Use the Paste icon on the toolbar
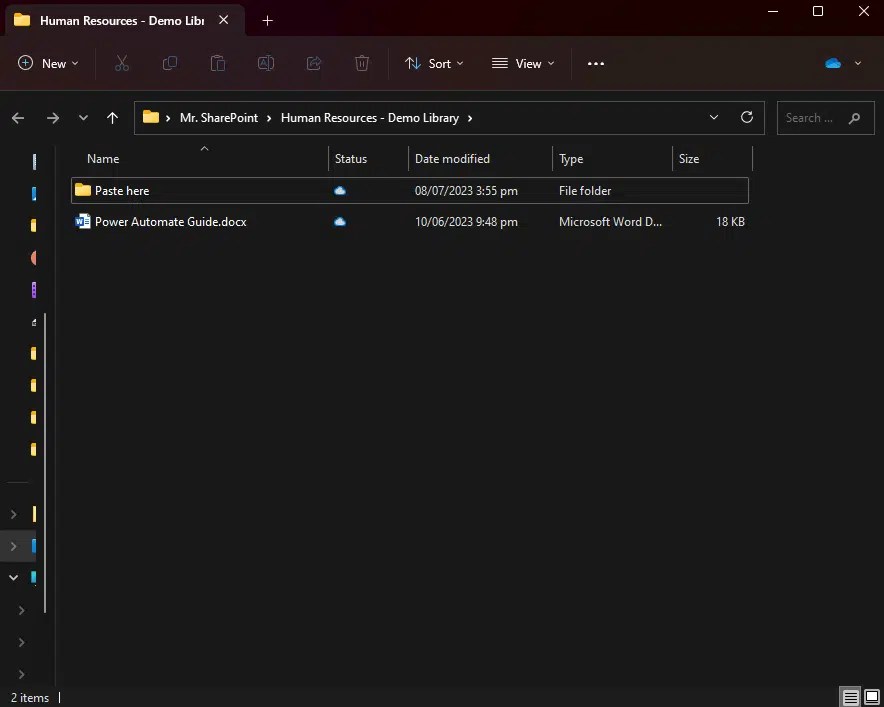This screenshot has height=707, width=884. [218, 63]
